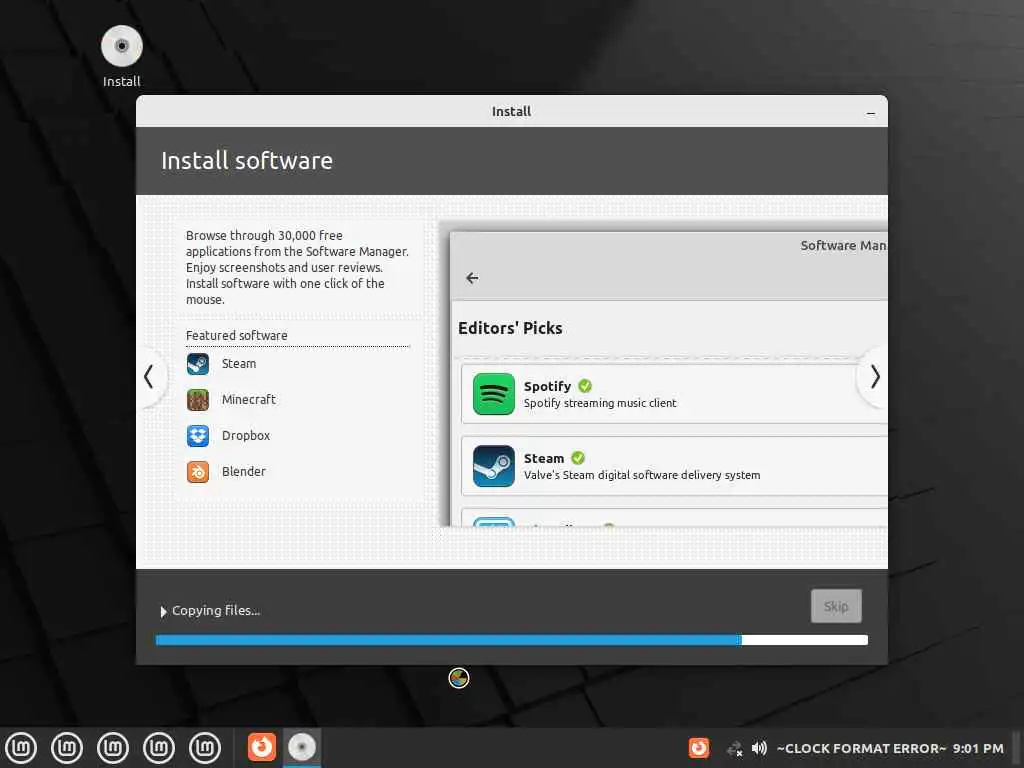
Task: Open the volume speaker tray icon
Action: 759,748
